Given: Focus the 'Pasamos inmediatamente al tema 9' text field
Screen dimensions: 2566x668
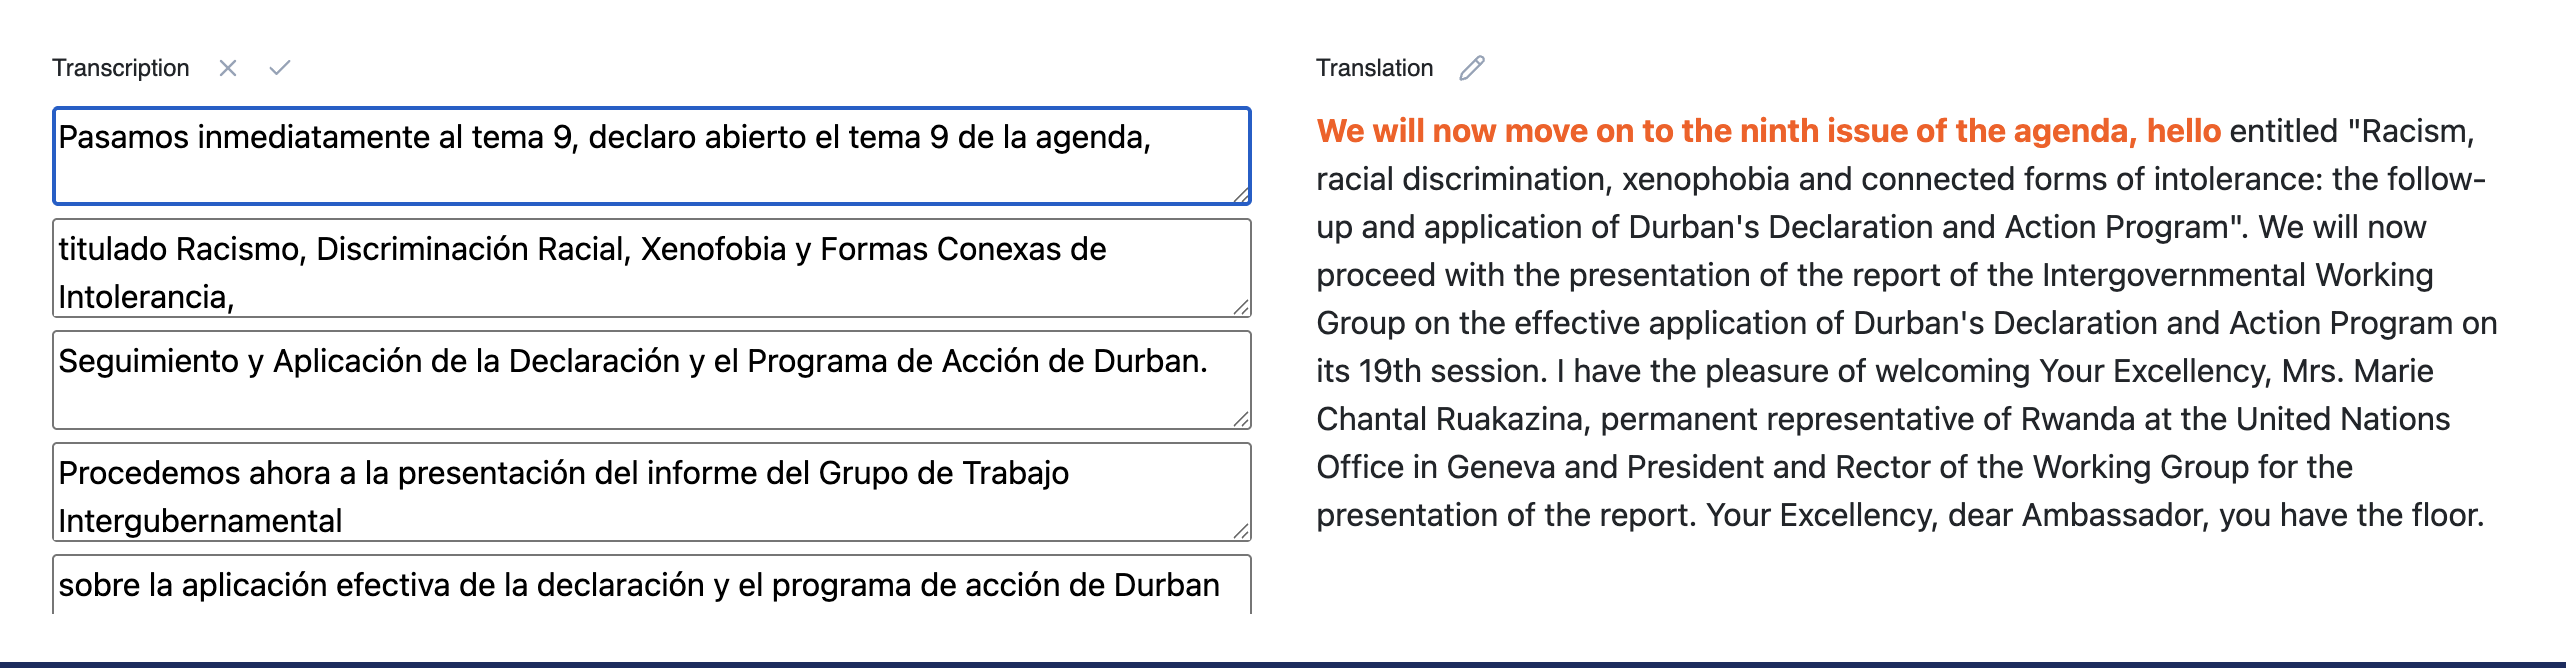Looking at the screenshot, I should pos(650,156).
